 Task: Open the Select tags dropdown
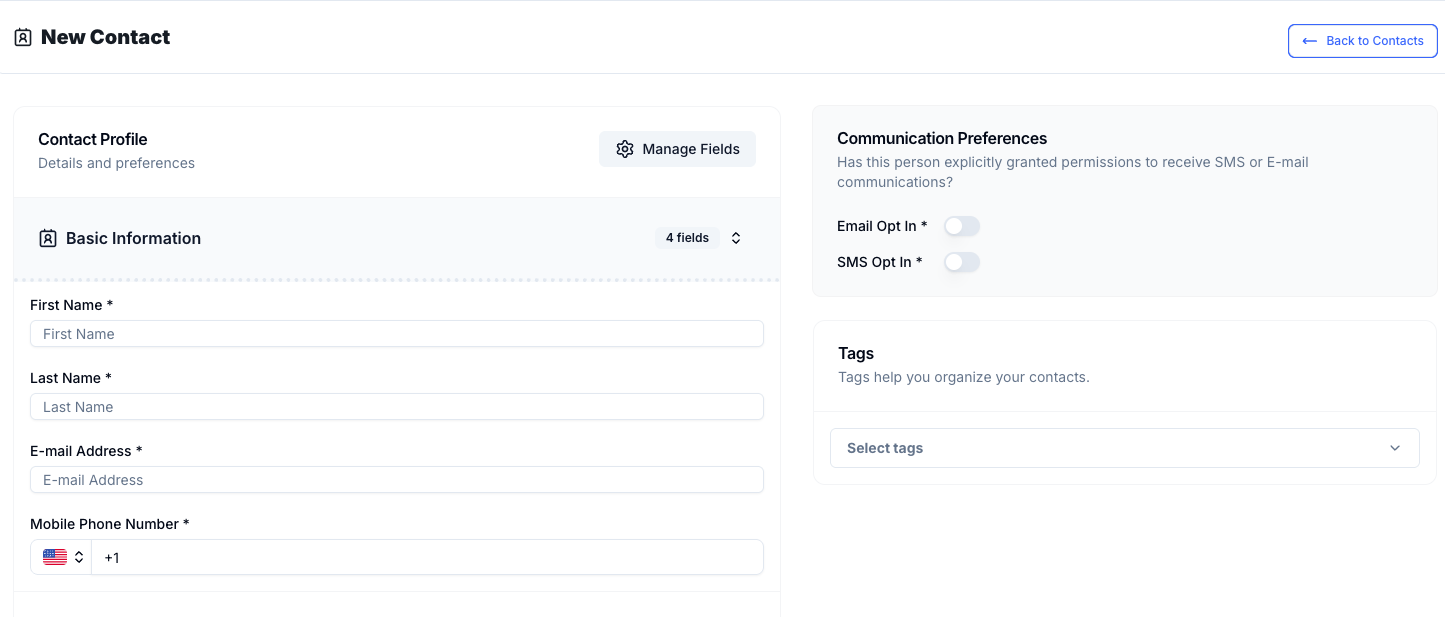1124,448
